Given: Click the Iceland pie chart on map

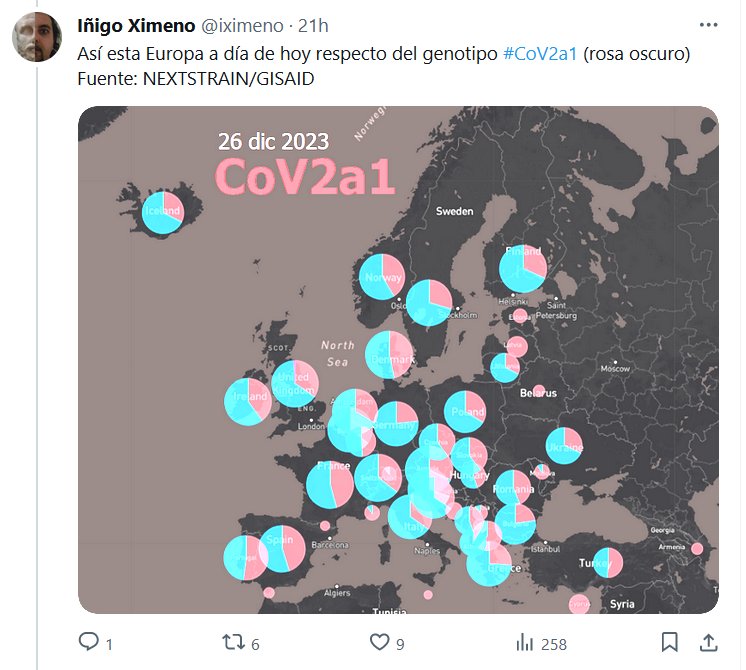Looking at the screenshot, I should click(x=162, y=212).
